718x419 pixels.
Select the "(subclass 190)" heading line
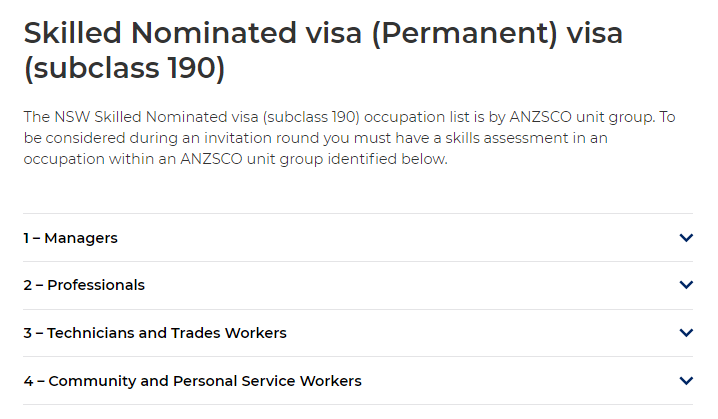pyautogui.click(x=125, y=68)
